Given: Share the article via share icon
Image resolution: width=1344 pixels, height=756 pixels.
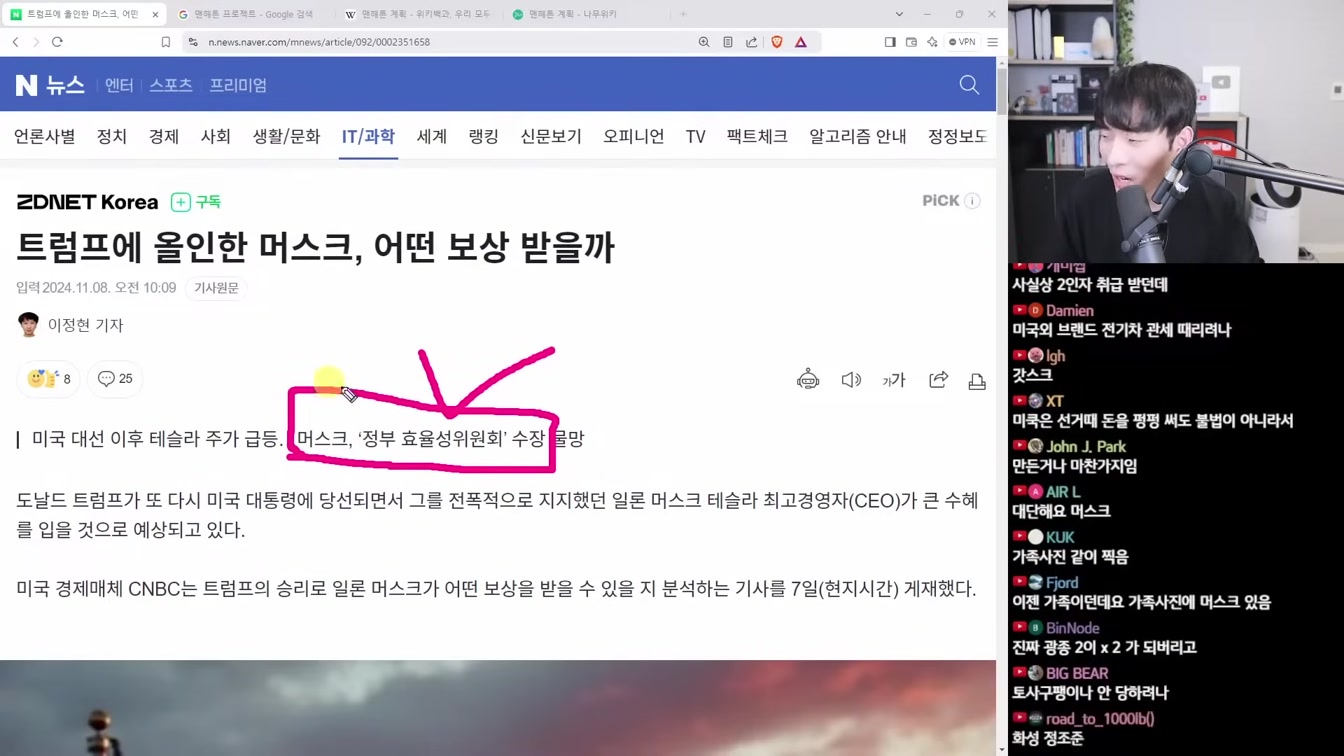Looking at the screenshot, I should (938, 380).
